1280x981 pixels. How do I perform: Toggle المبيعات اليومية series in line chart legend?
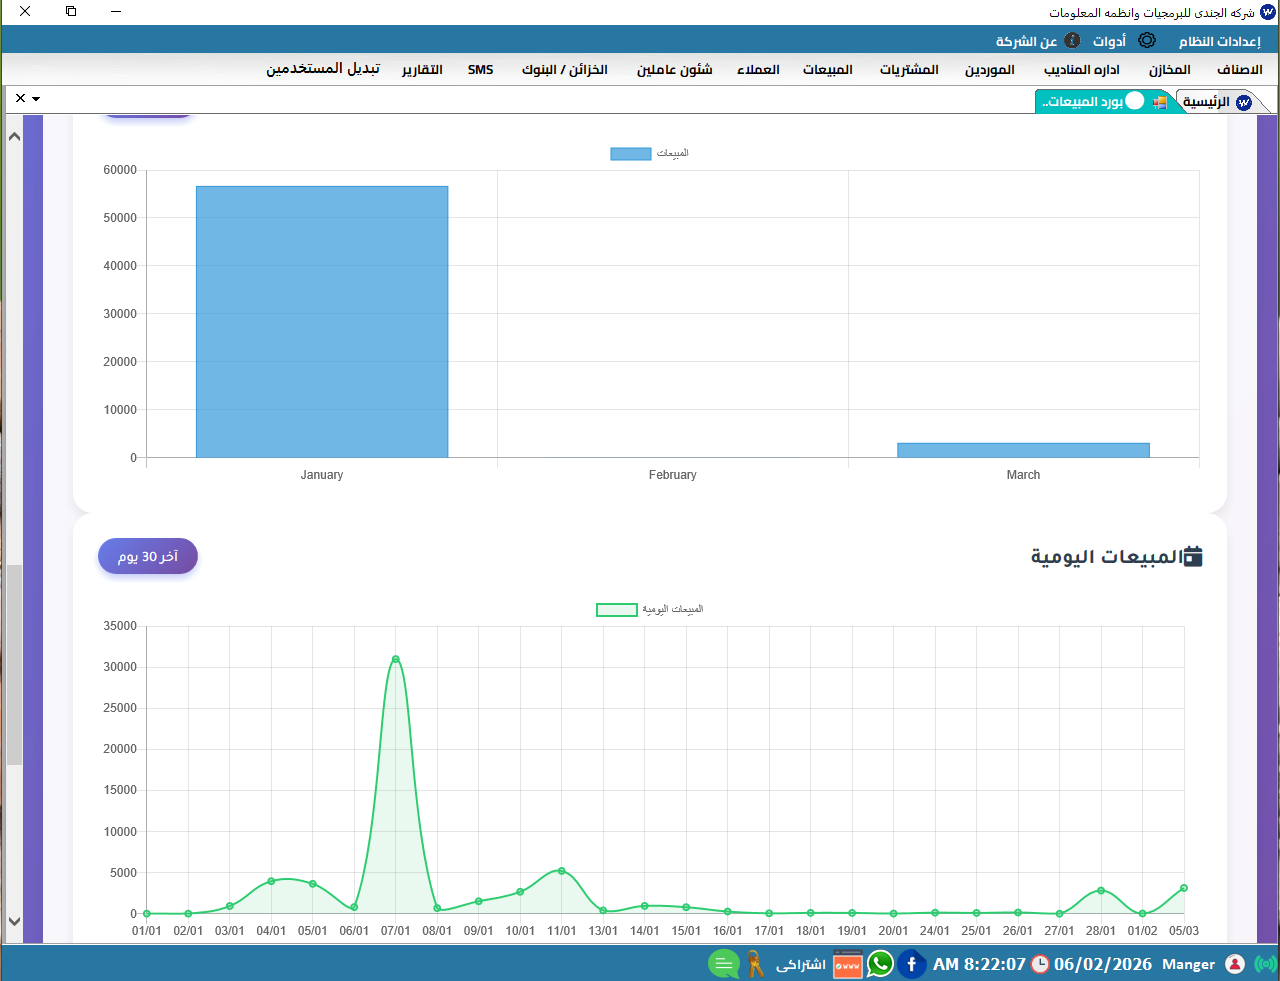click(617, 609)
